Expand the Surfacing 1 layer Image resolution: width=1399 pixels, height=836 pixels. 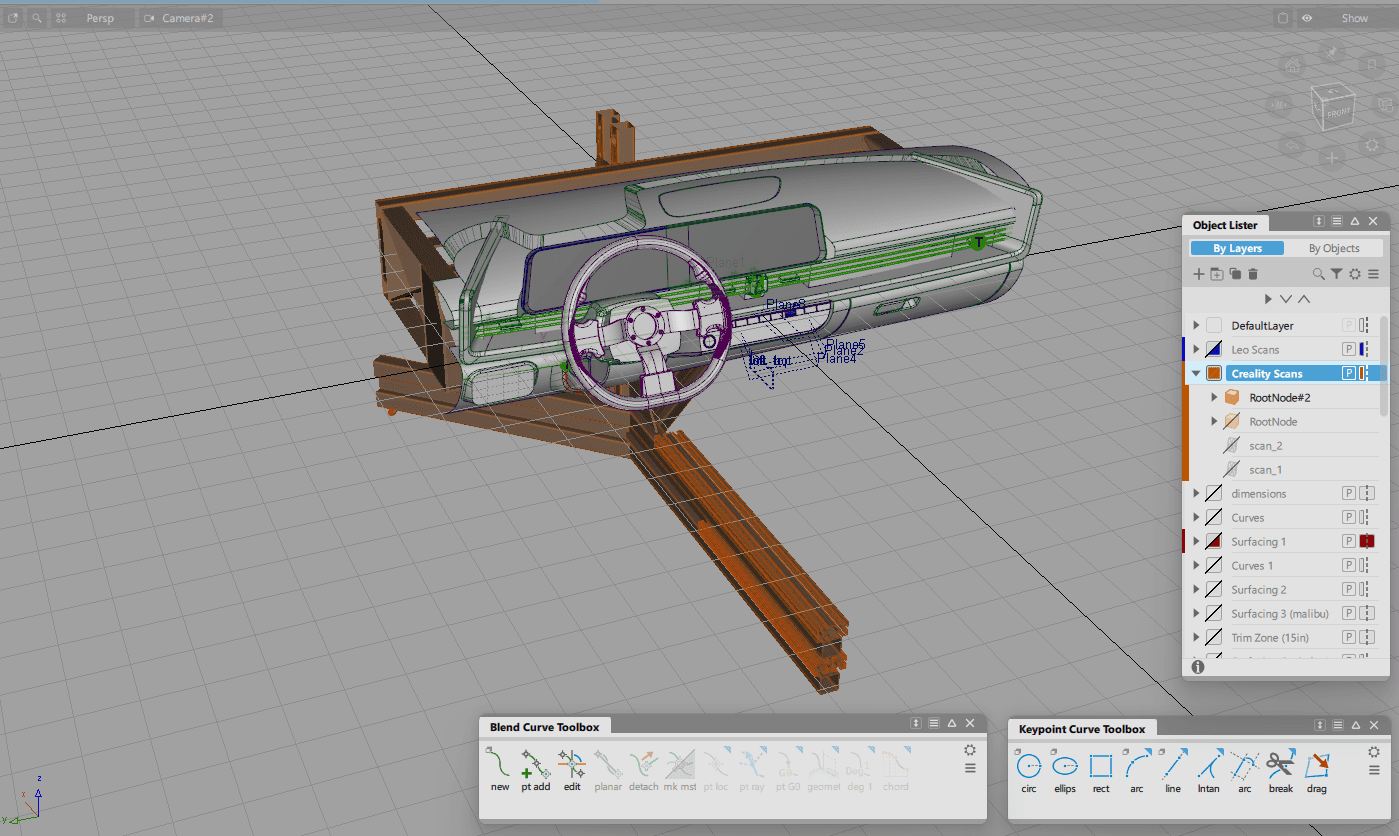(x=1196, y=541)
